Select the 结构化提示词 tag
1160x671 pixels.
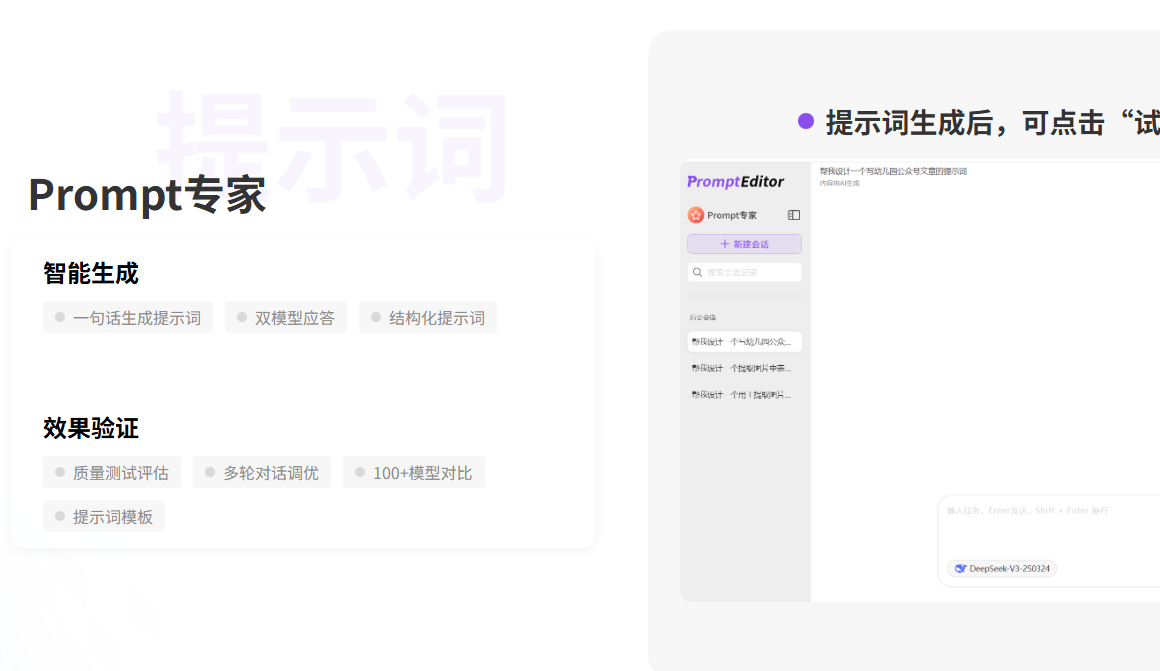coord(428,318)
